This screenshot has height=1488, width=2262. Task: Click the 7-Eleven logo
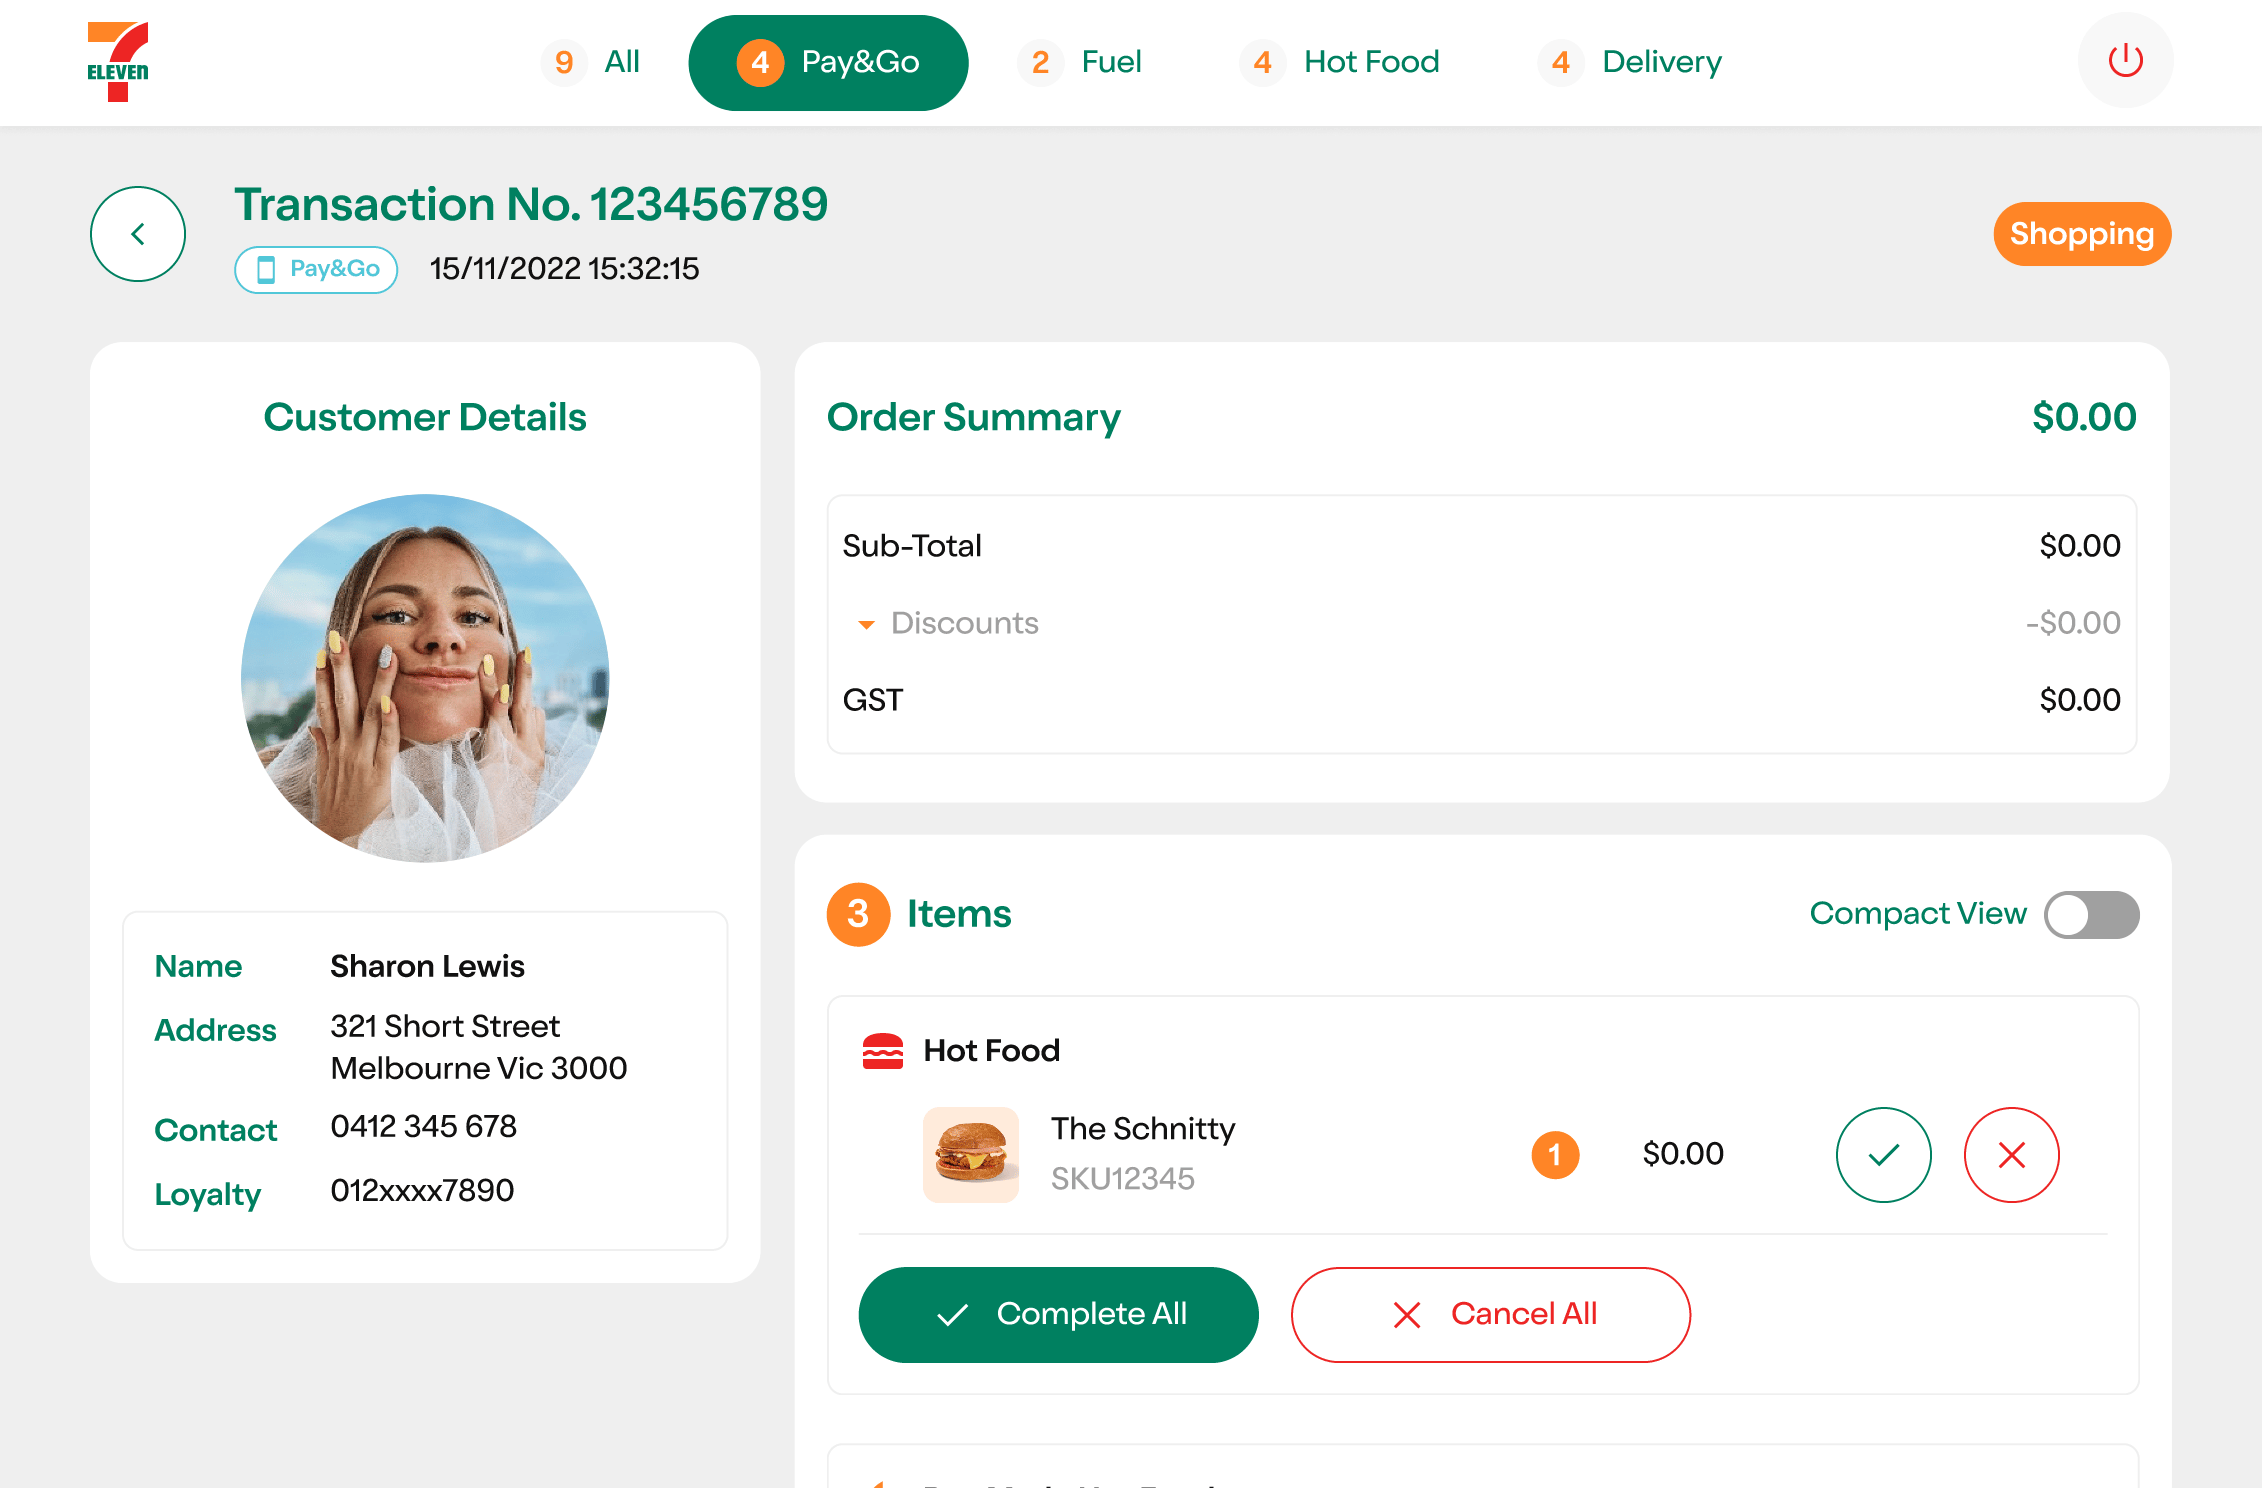pyautogui.click(x=118, y=62)
